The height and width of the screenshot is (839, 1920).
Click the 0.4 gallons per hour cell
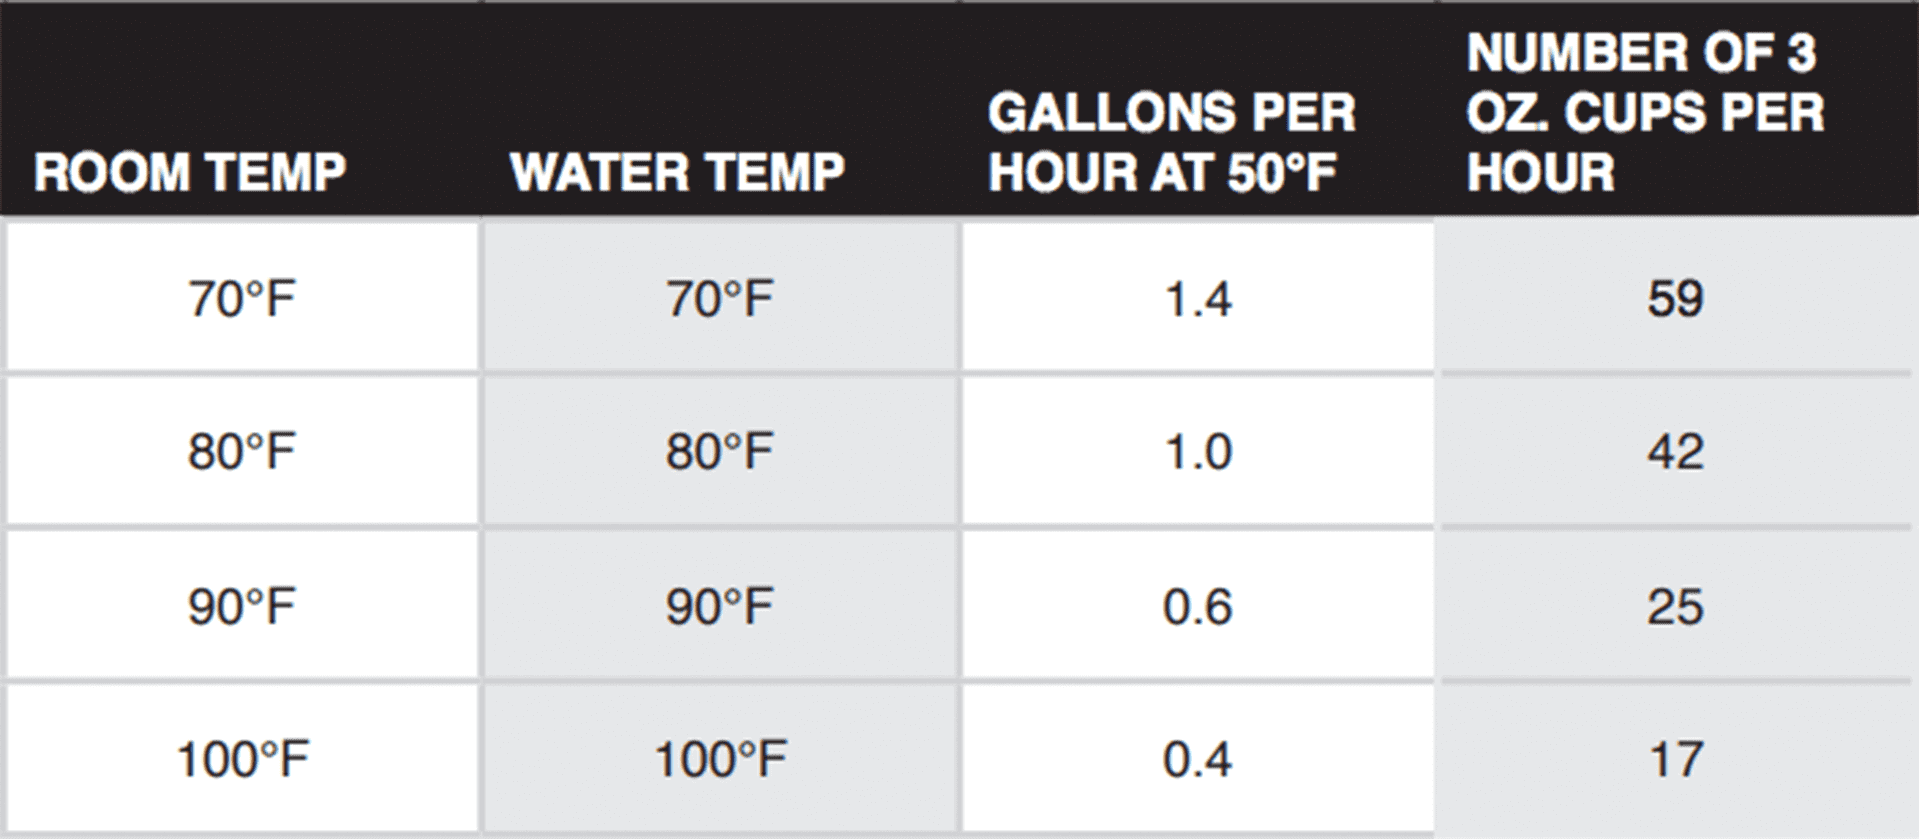[1198, 760]
